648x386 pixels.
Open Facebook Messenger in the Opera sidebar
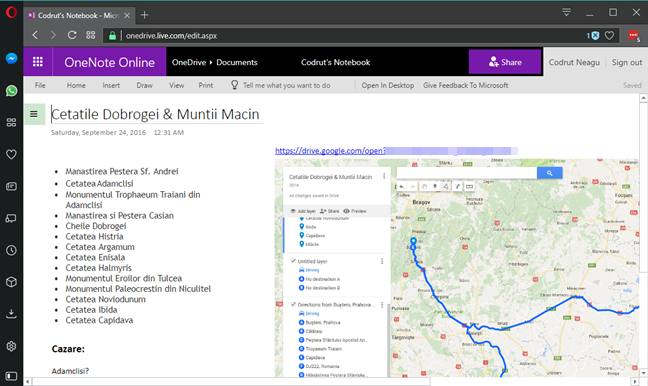tap(12, 59)
